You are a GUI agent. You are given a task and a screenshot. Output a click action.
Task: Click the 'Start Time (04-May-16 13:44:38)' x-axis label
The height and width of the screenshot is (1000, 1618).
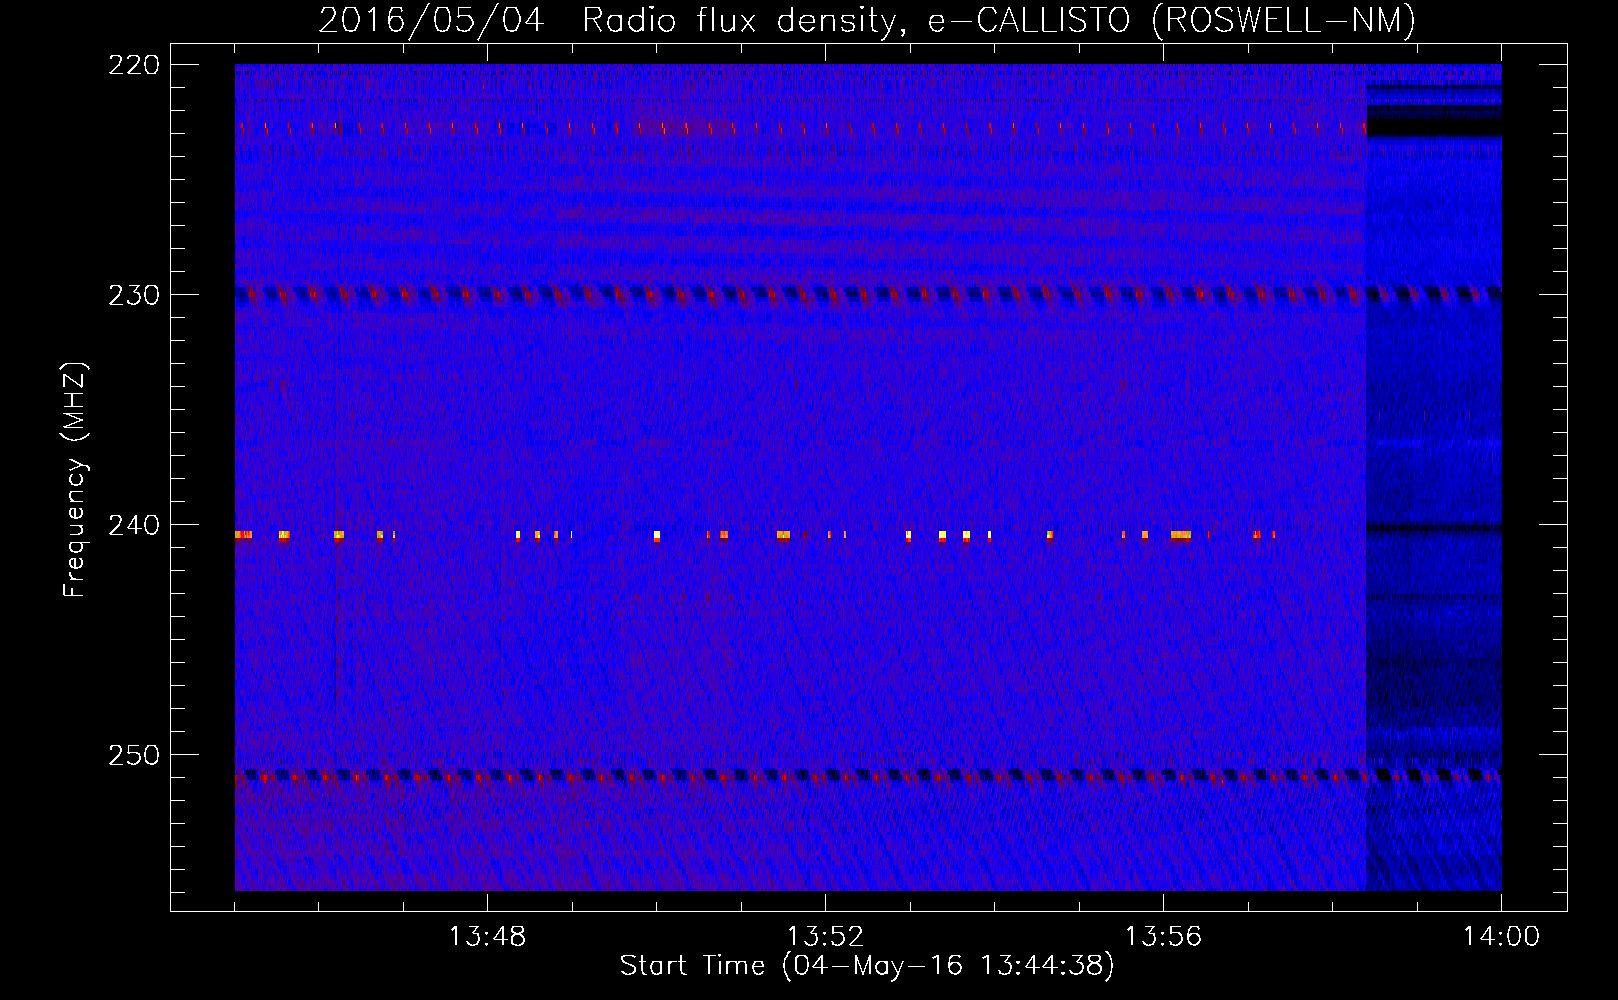867,966
